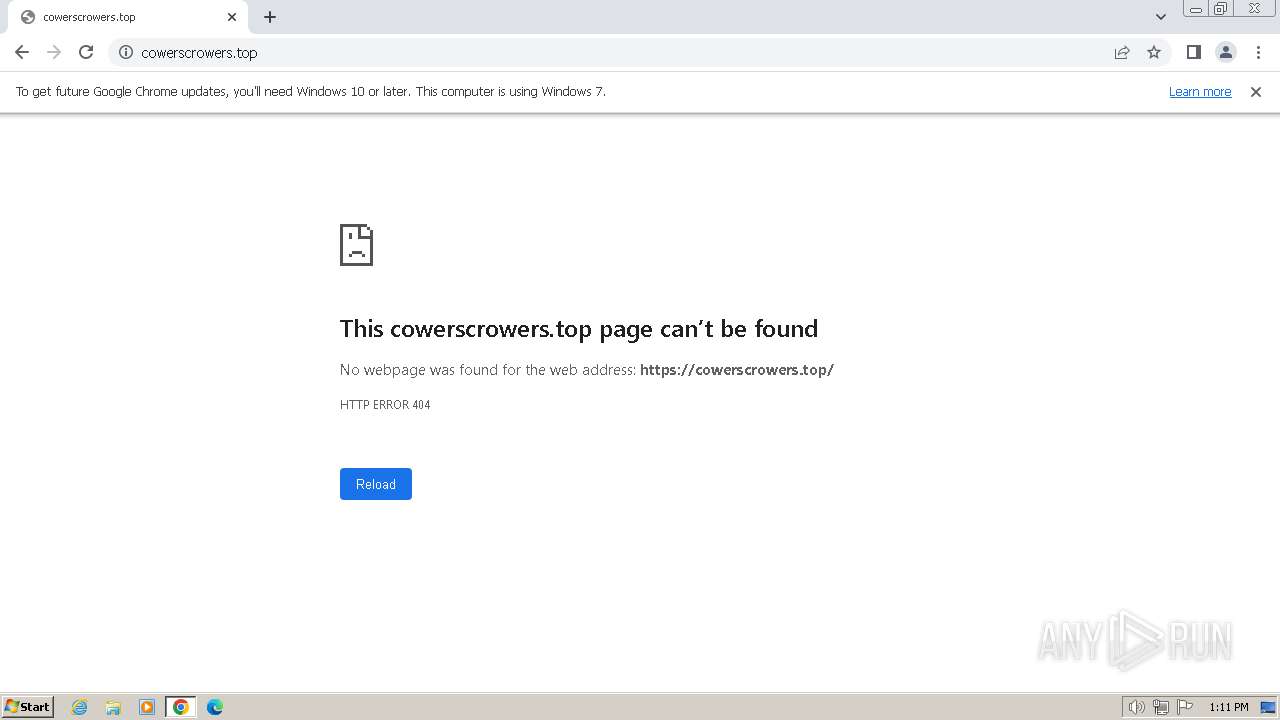Close the cowerscrowers.top tab
This screenshot has height=720, width=1280.
click(232, 17)
